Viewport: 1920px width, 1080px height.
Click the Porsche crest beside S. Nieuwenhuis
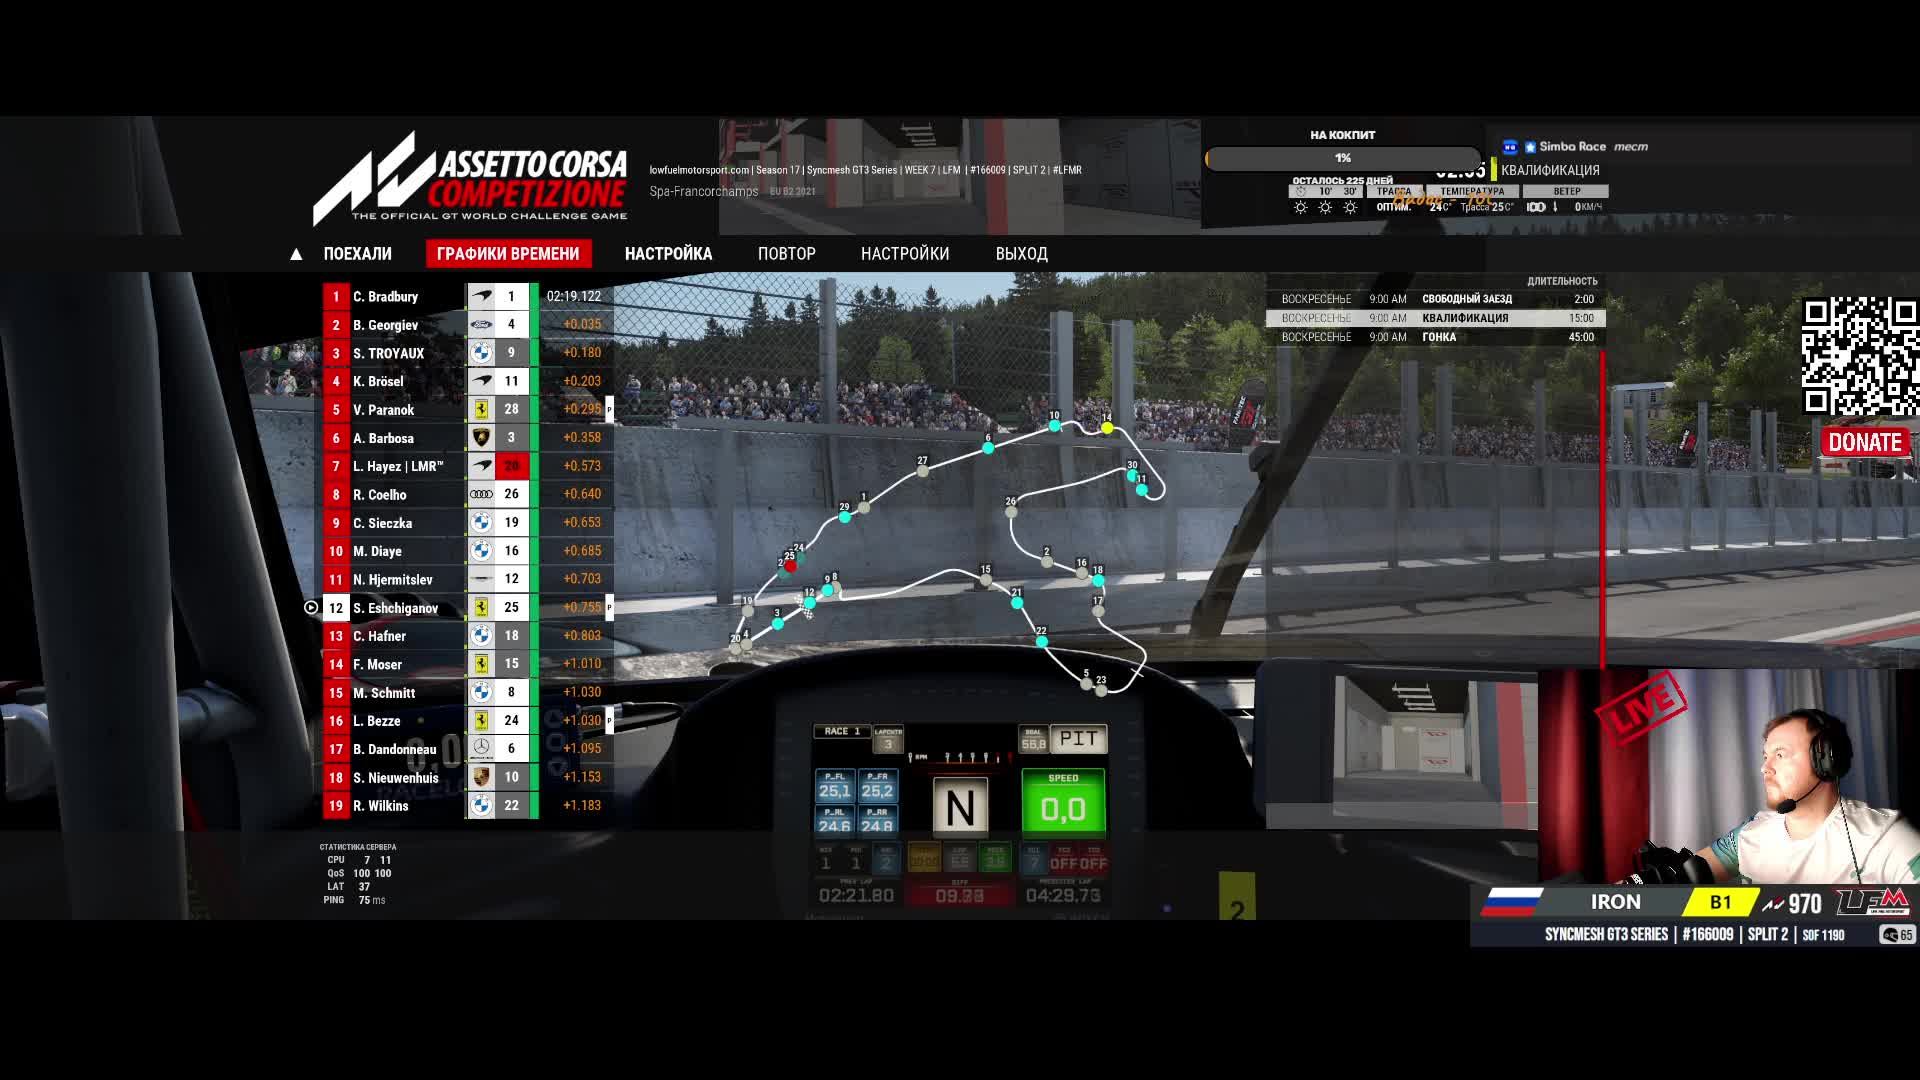[x=481, y=777]
